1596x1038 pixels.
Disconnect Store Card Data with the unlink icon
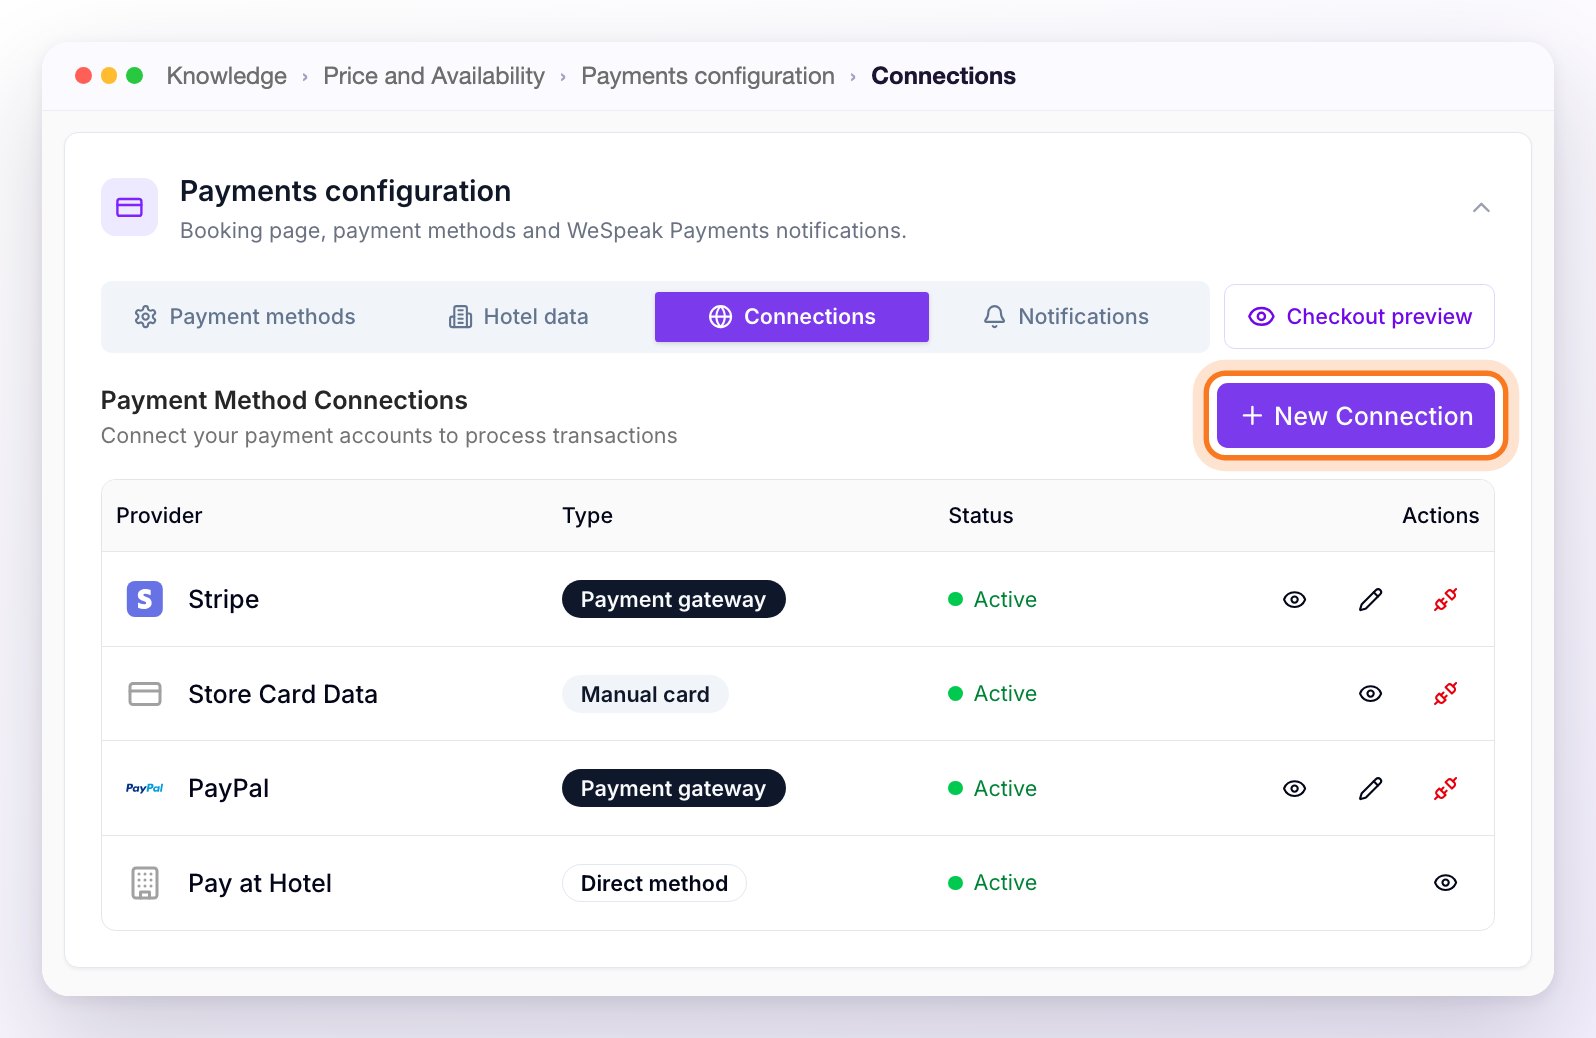pos(1445,693)
